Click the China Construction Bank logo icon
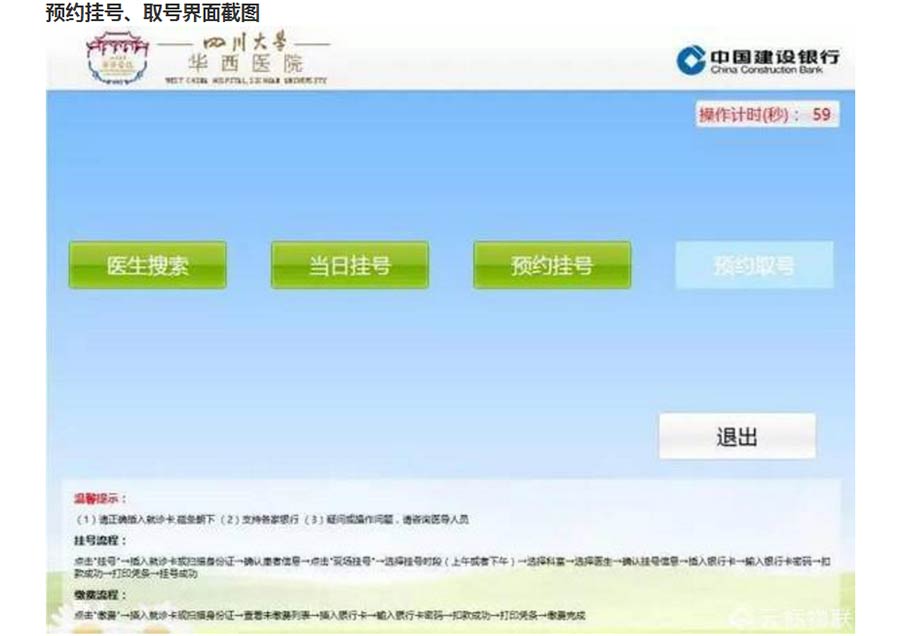 (x=691, y=60)
